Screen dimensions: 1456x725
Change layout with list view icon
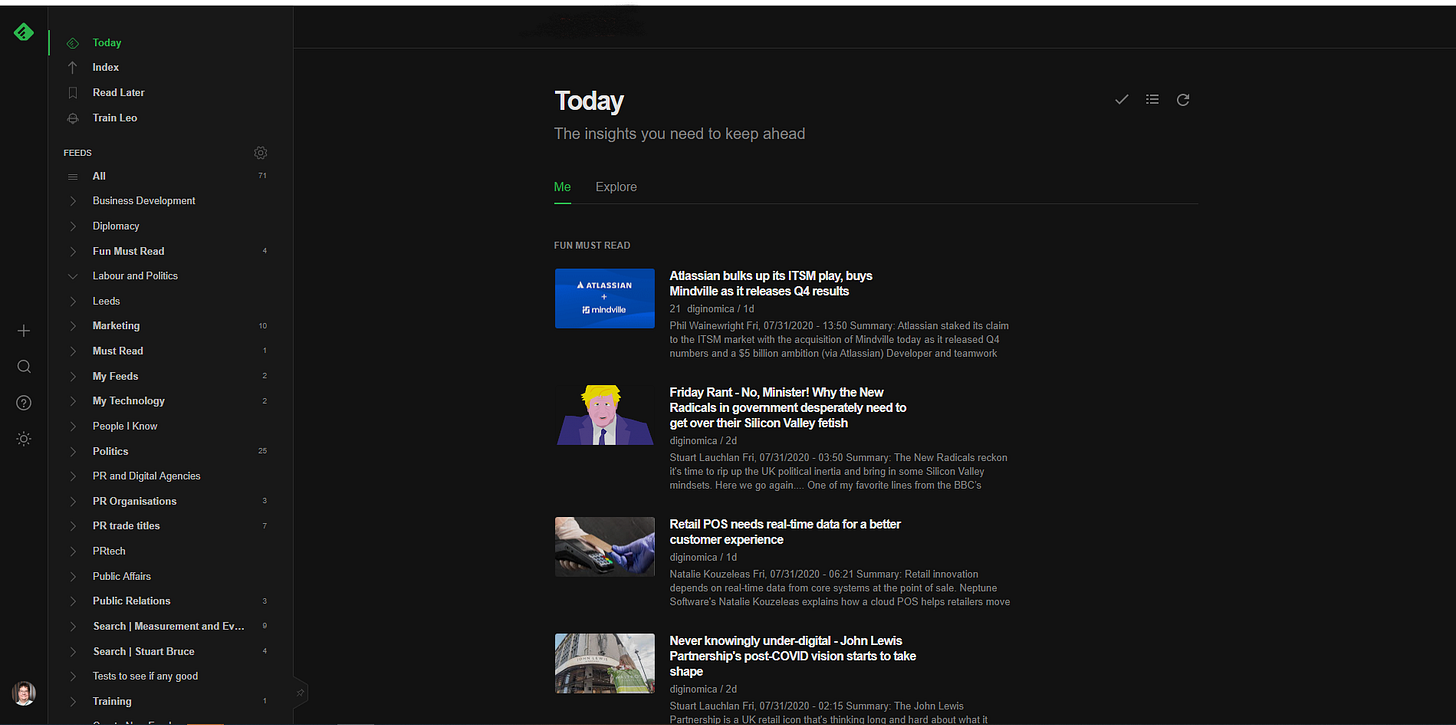[1152, 100]
